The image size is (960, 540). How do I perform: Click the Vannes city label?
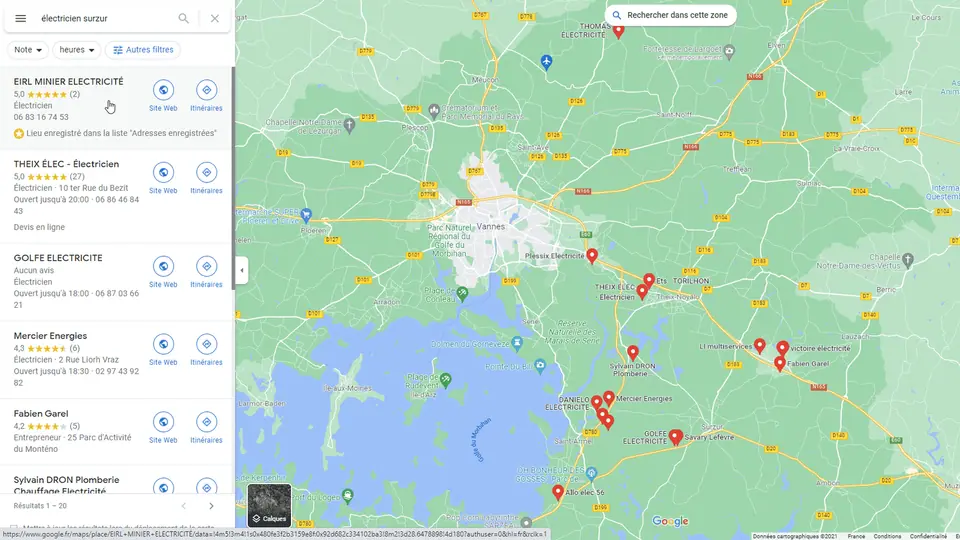point(490,227)
